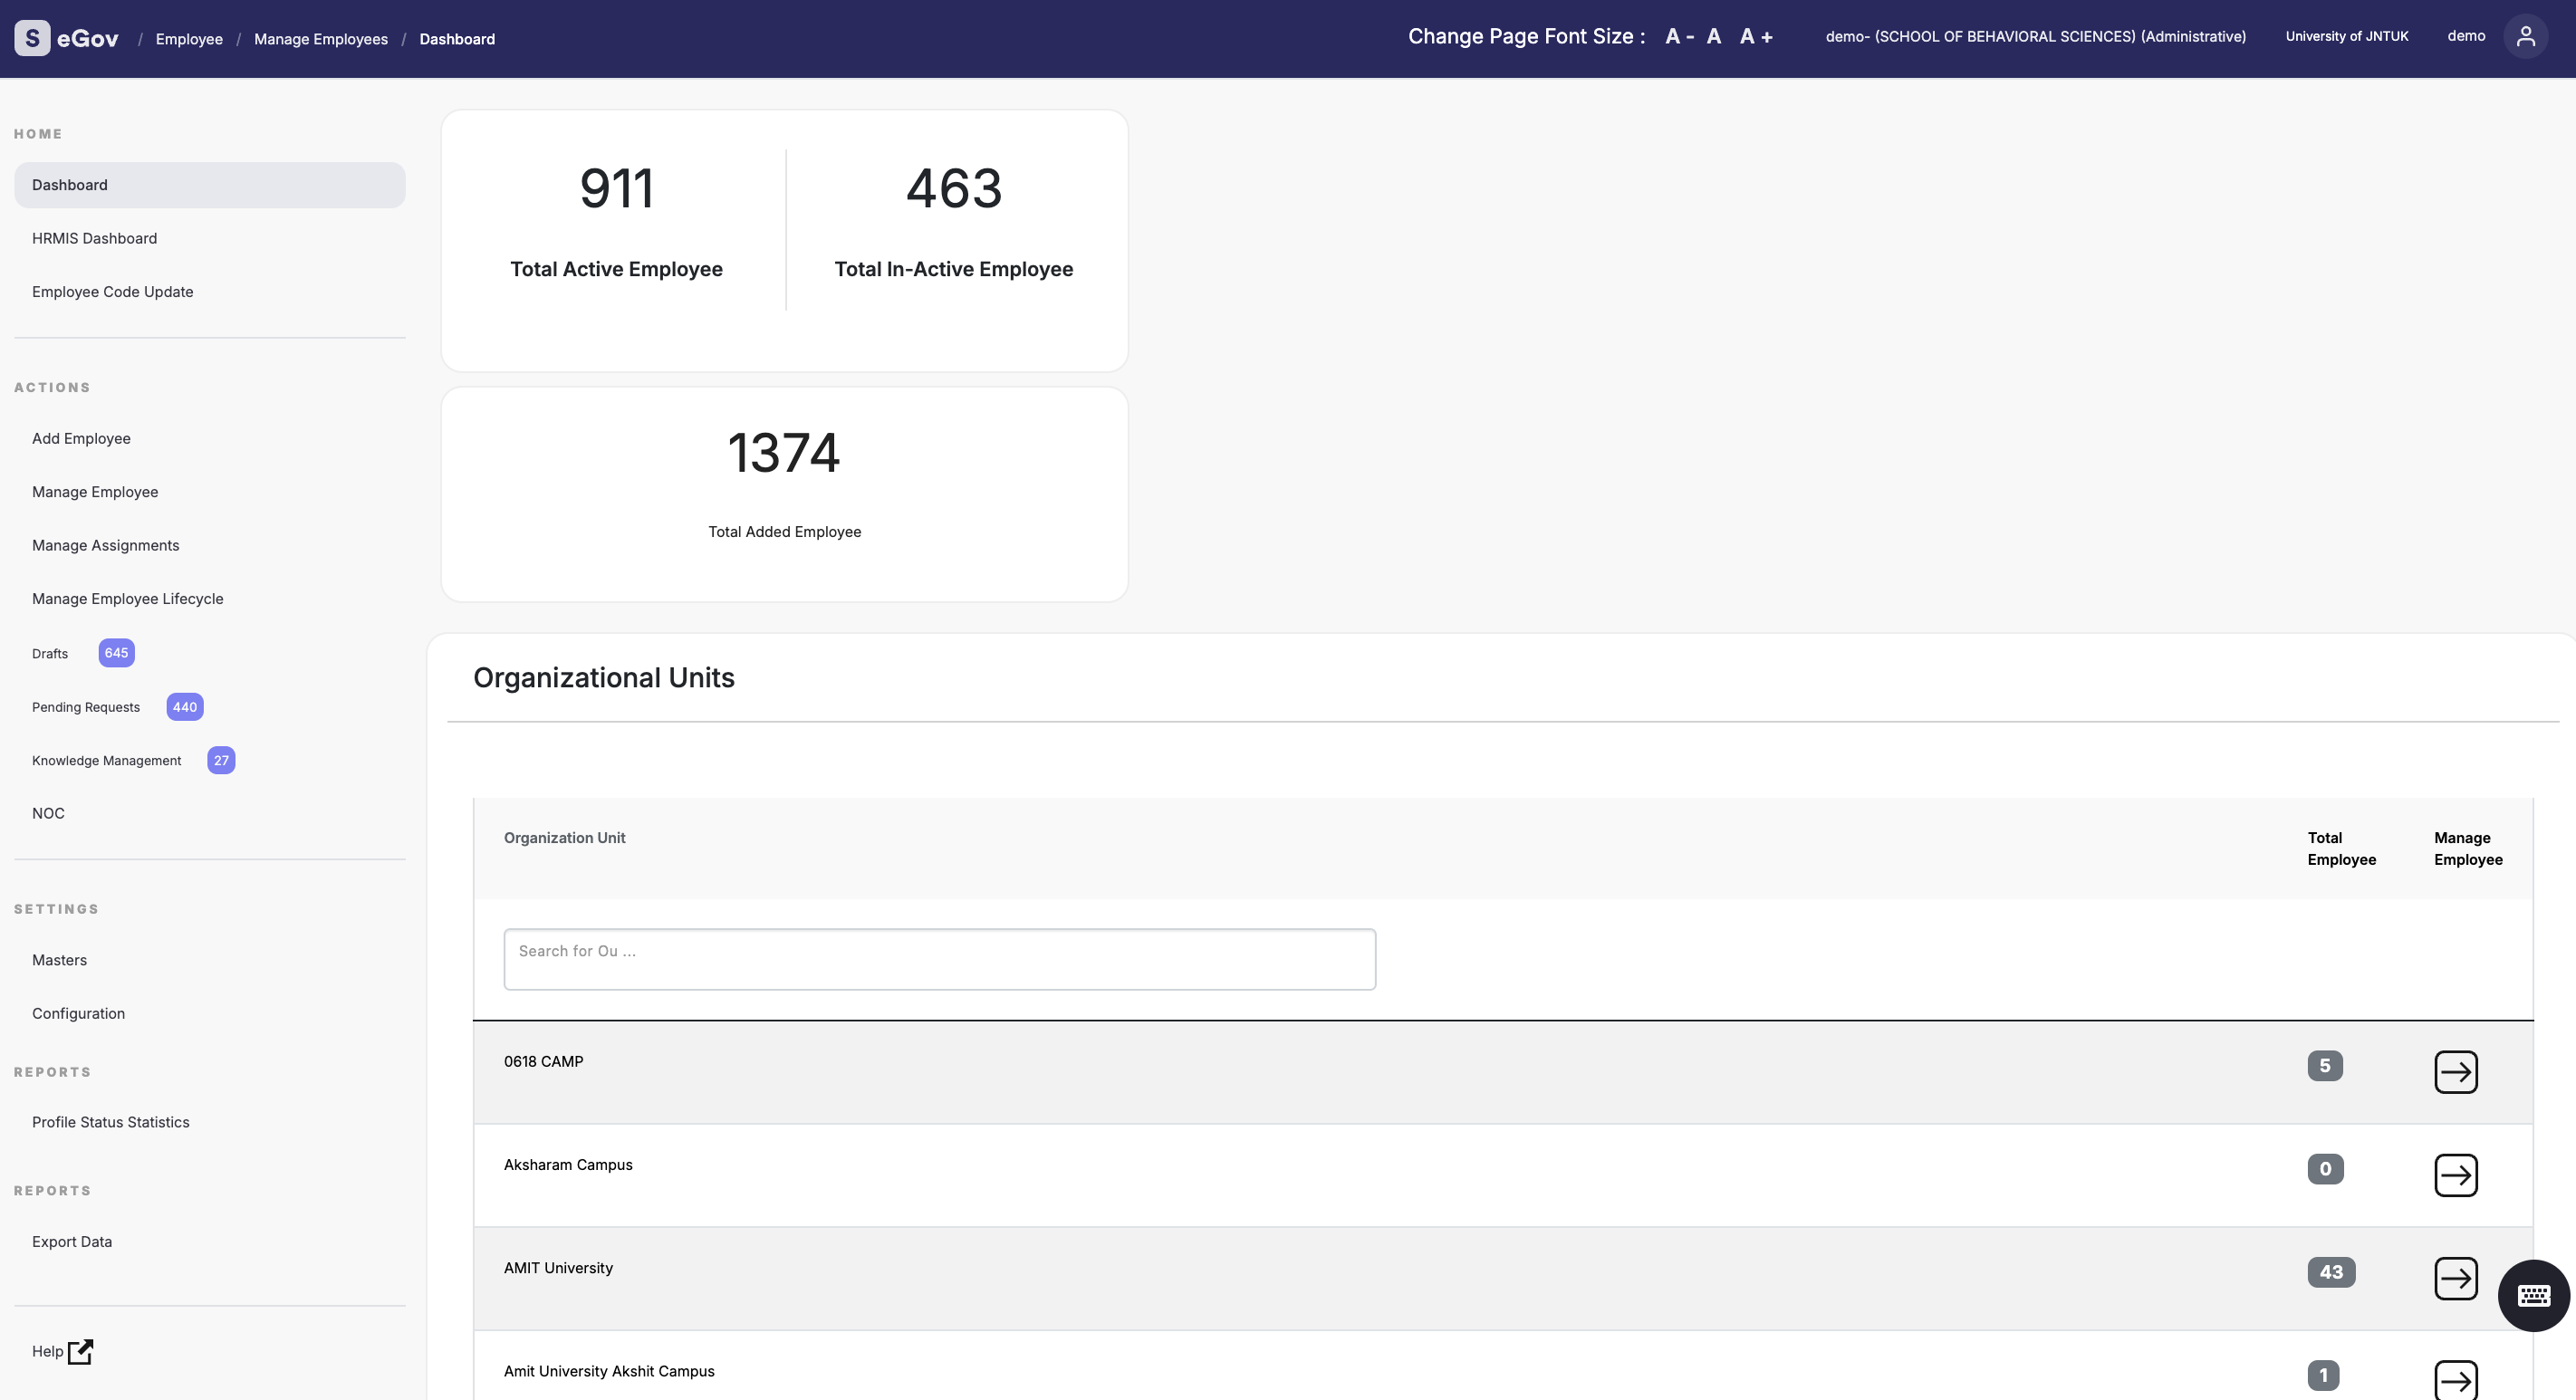Open Manage Employee in sidebar
The width and height of the screenshot is (2576, 1400).
pos(95,492)
